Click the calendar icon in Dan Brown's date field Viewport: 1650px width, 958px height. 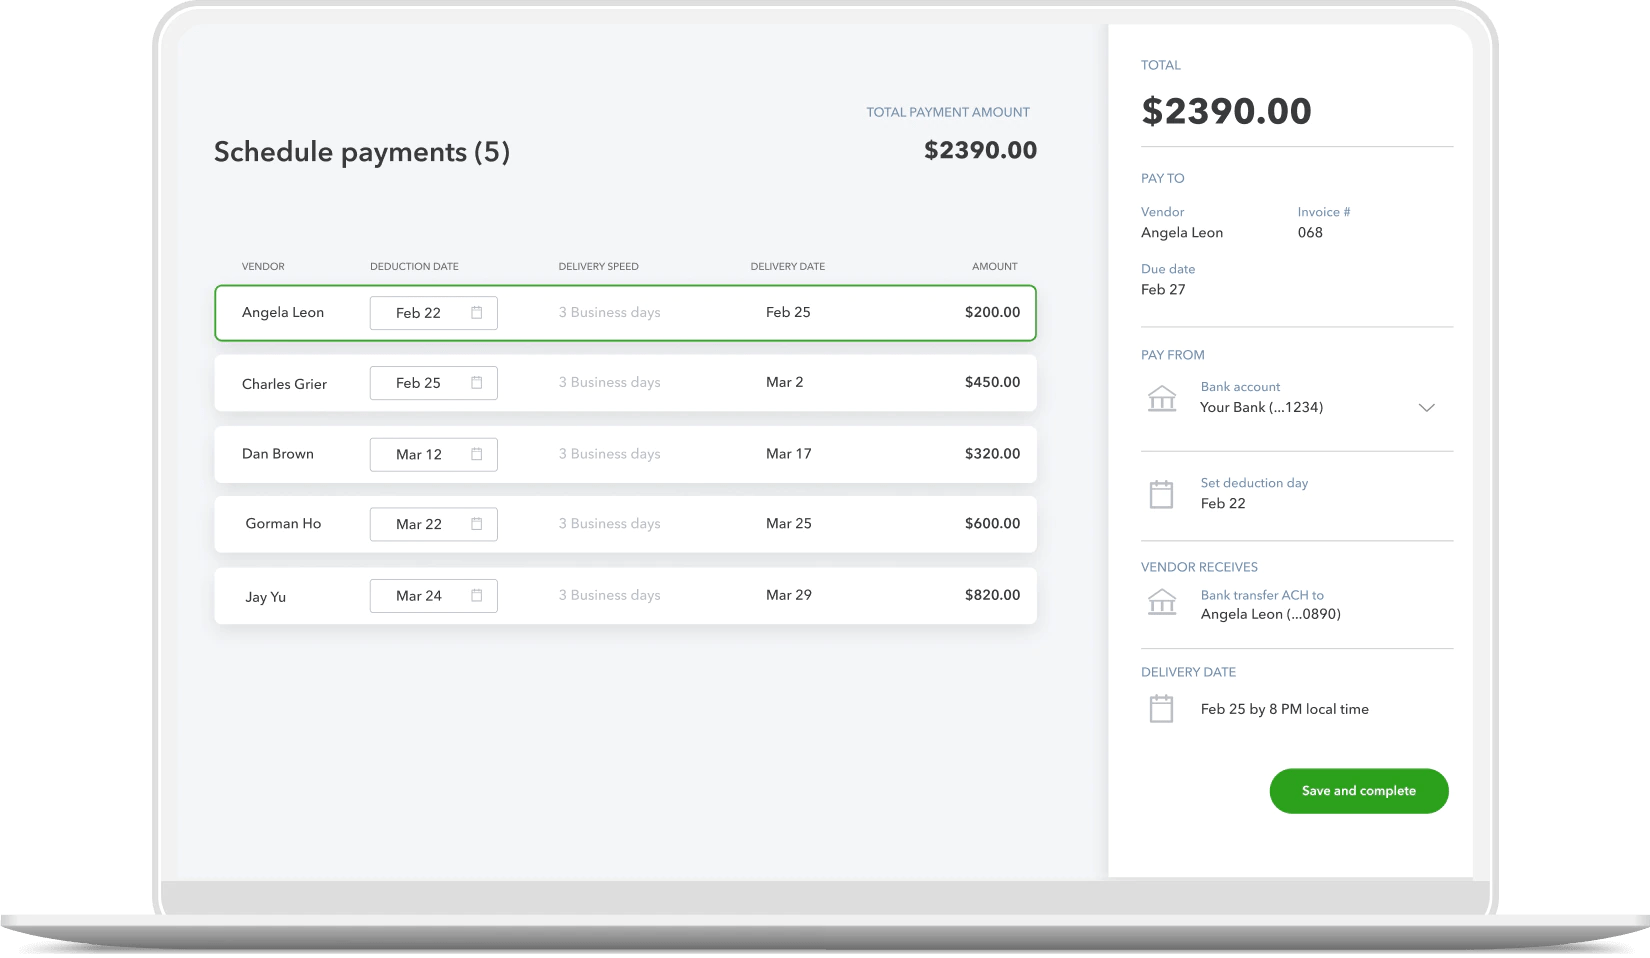pyautogui.click(x=478, y=454)
